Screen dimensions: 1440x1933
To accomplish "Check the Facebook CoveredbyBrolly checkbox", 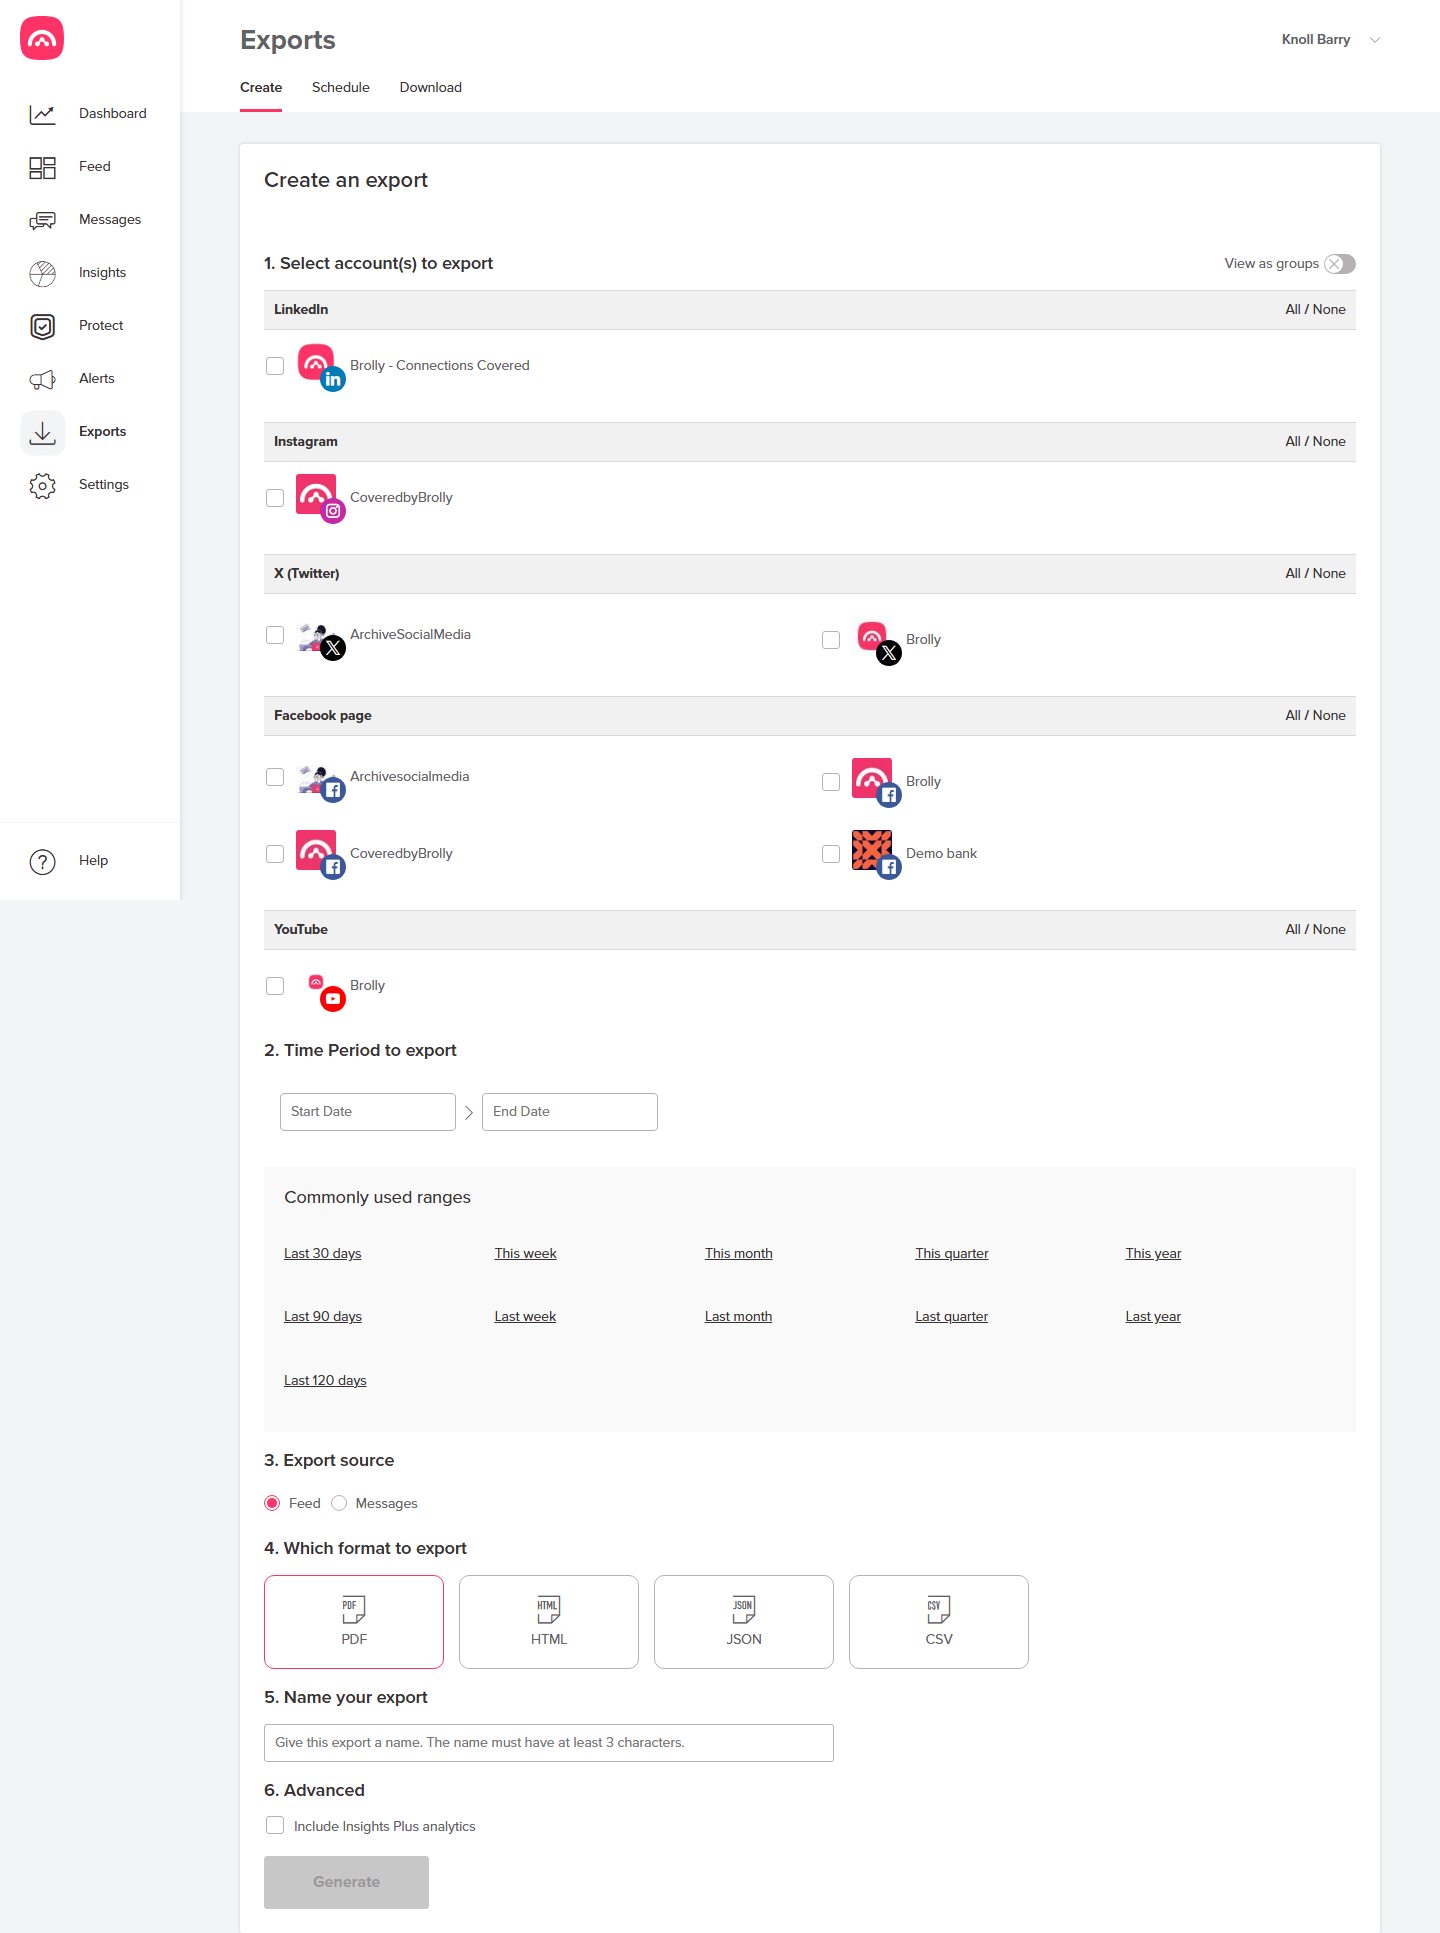I will pyautogui.click(x=275, y=854).
